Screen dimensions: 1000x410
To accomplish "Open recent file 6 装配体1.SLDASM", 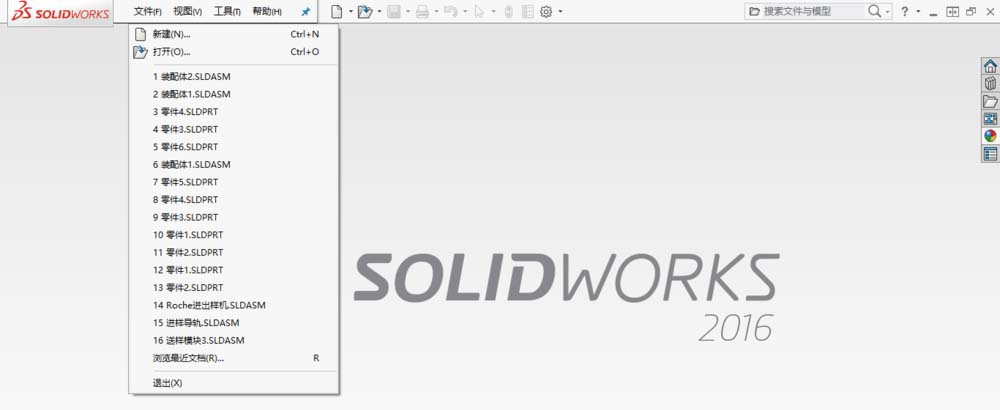I will click(233, 165).
